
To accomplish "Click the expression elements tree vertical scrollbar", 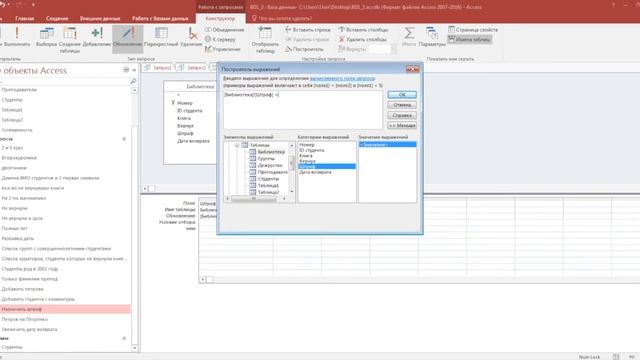I will pos(291,168).
